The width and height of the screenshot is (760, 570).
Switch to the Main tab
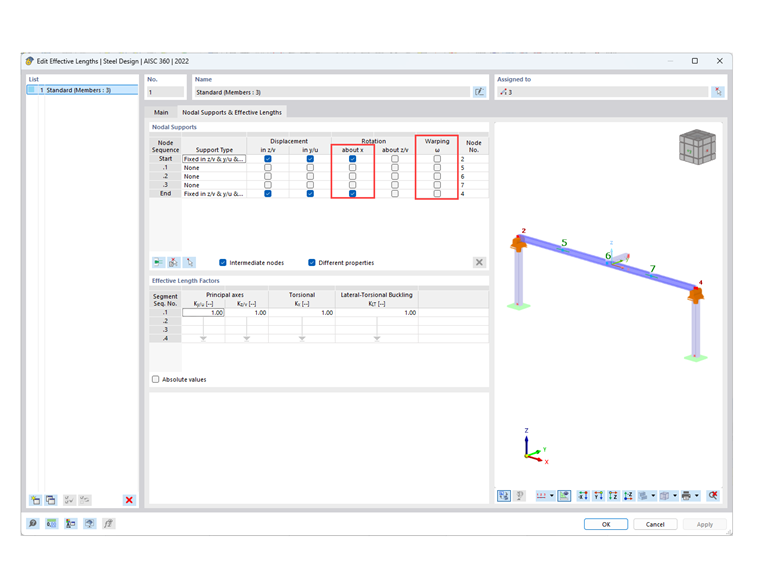pos(161,112)
